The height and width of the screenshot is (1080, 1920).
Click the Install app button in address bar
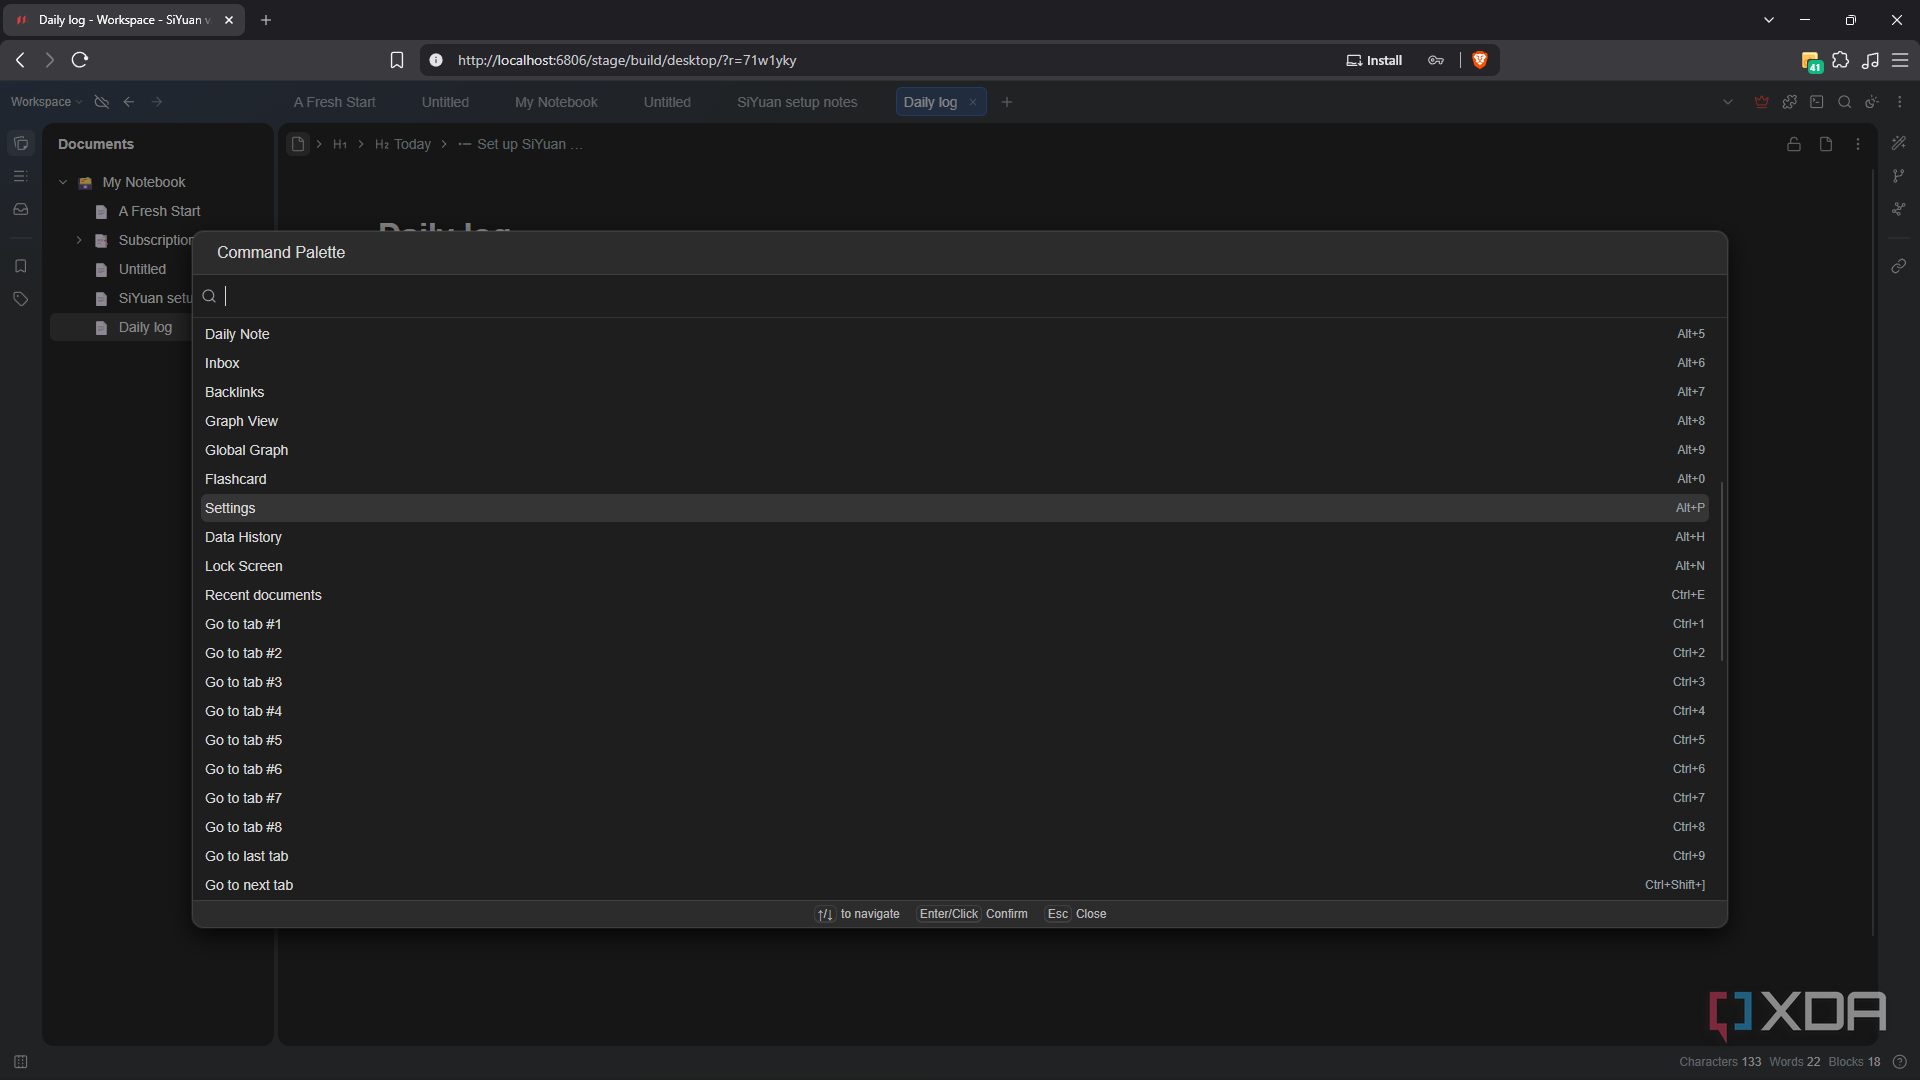tap(1374, 60)
